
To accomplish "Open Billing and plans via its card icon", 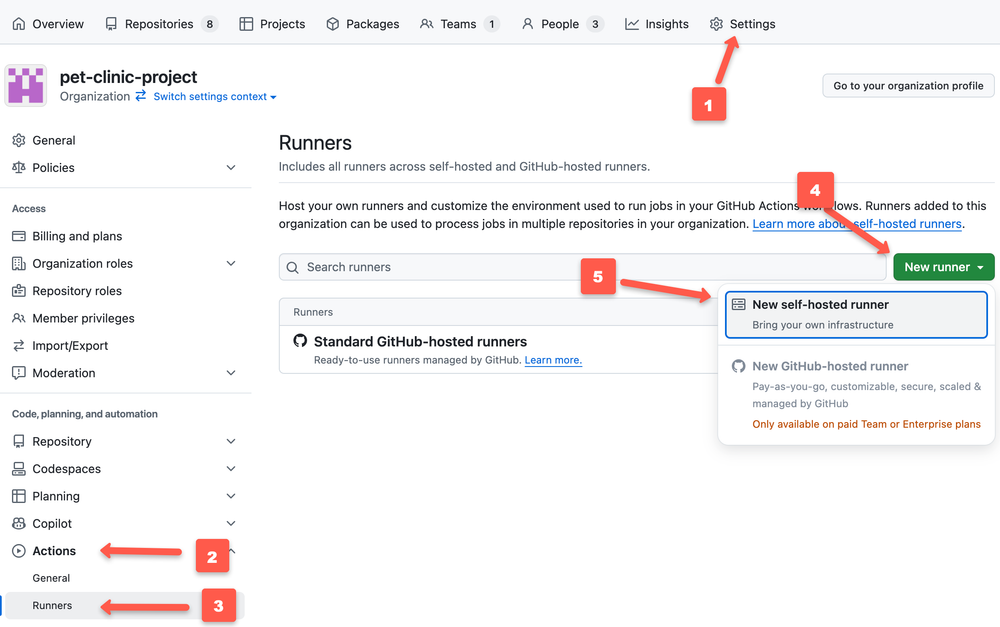I will (20, 235).
